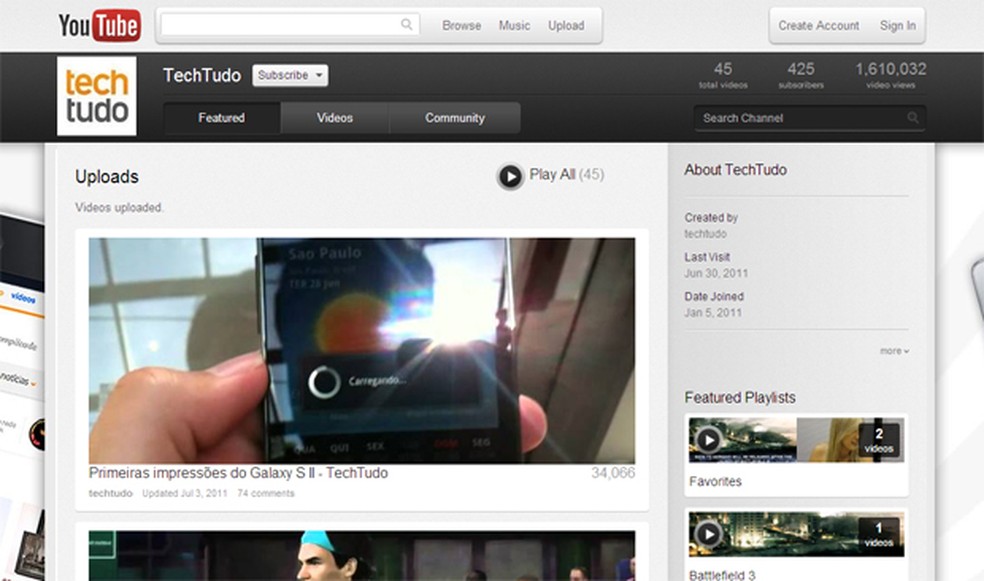Open the 74 comments link
984x581 pixels.
pyautogui.click(x=265, y=493)
